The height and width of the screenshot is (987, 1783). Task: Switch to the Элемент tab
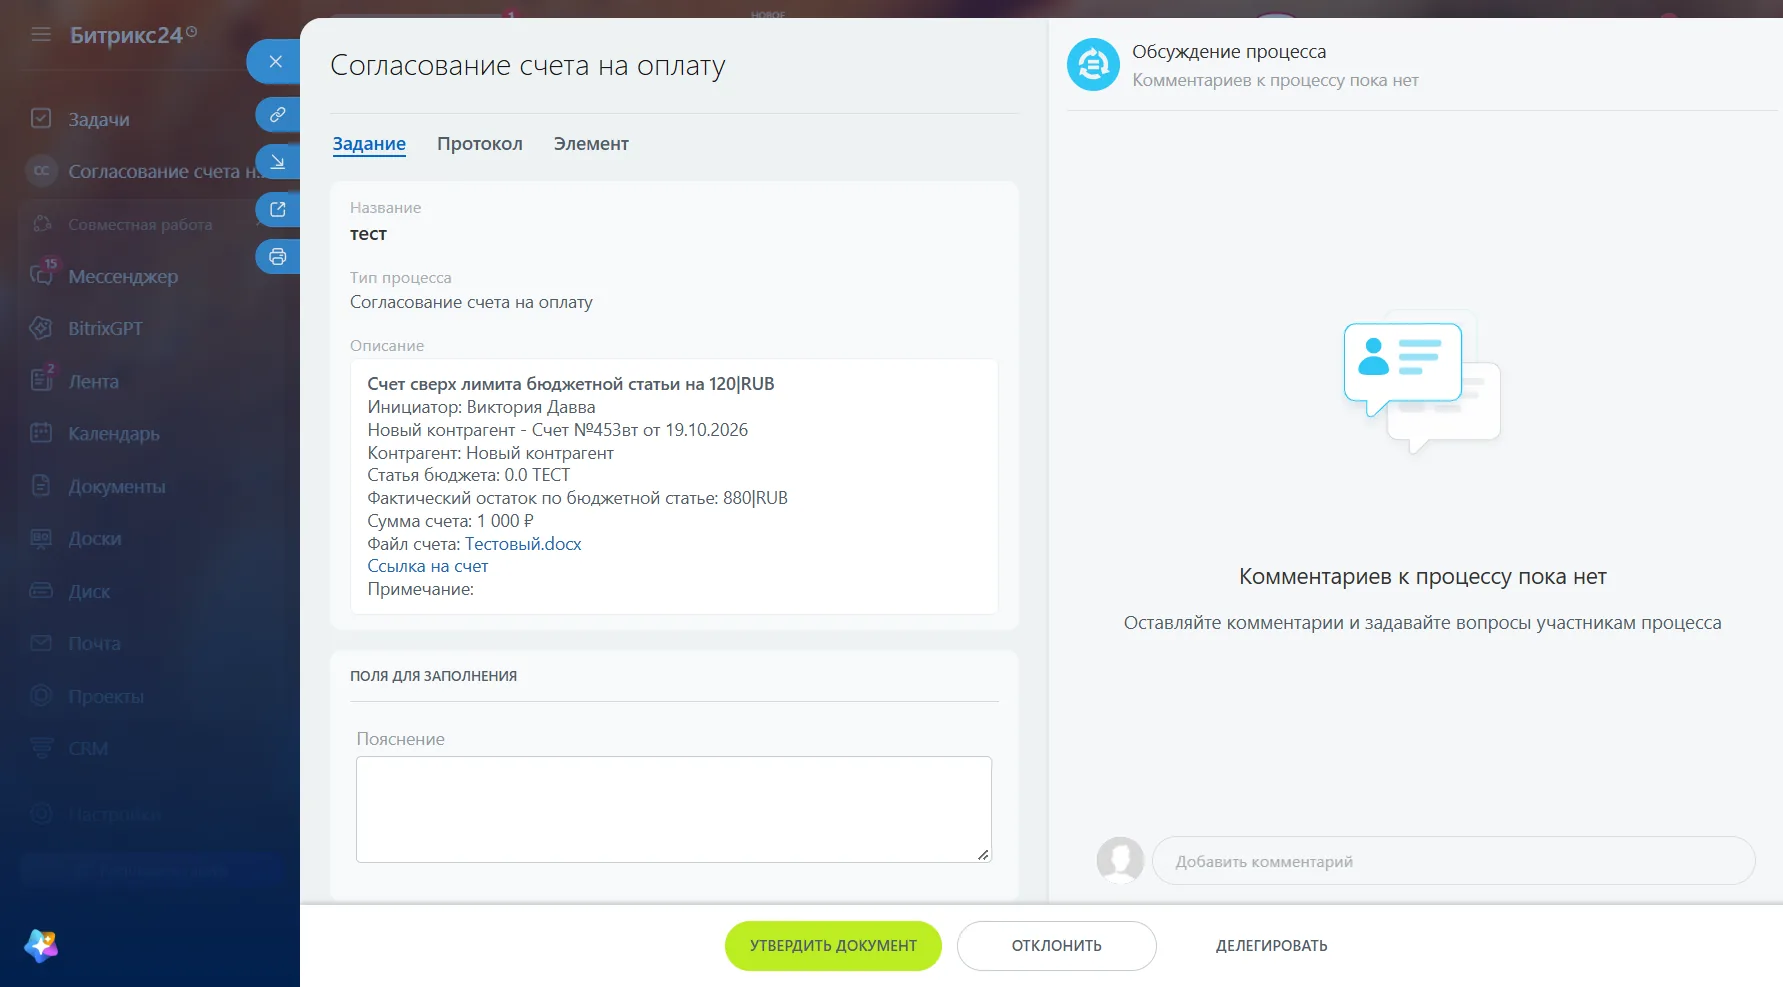pos(591,144)
